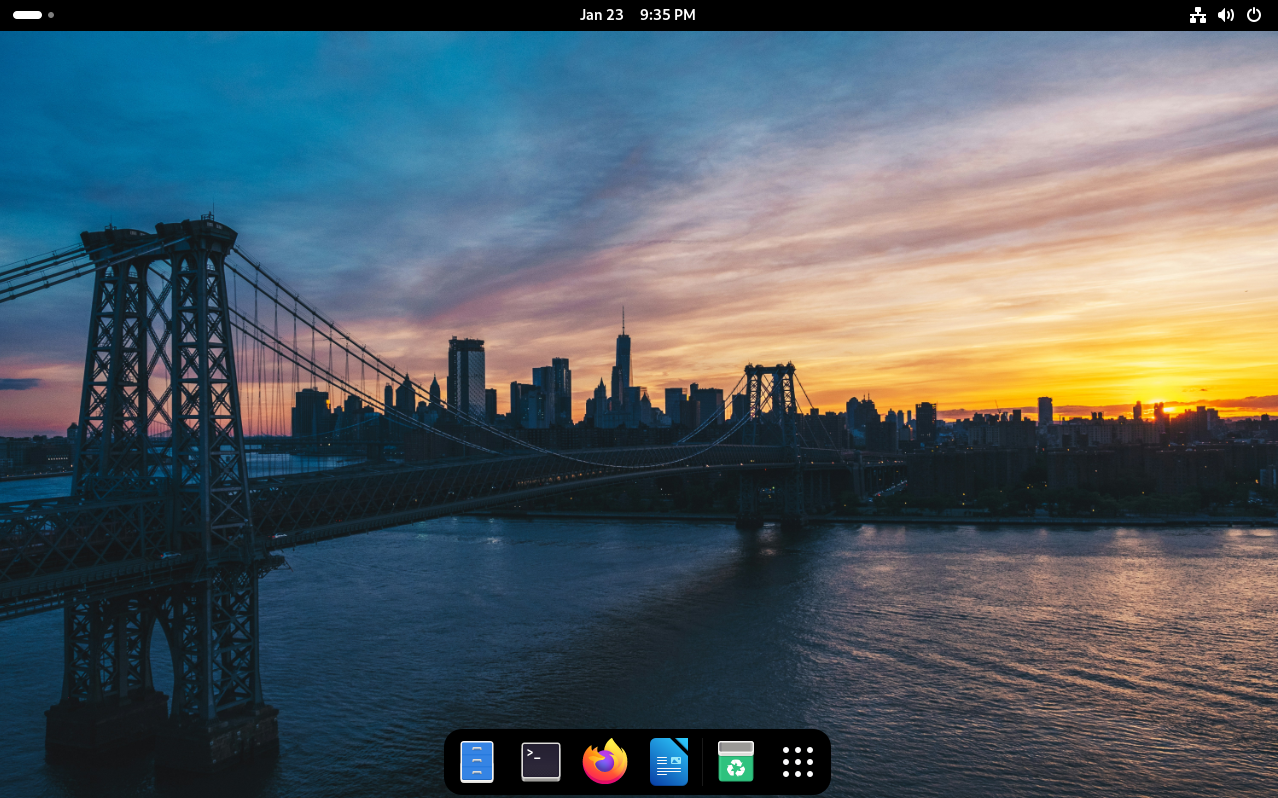Toggle the Activities overview pill
The image size is (1278, 798).
tap(25, 15)
